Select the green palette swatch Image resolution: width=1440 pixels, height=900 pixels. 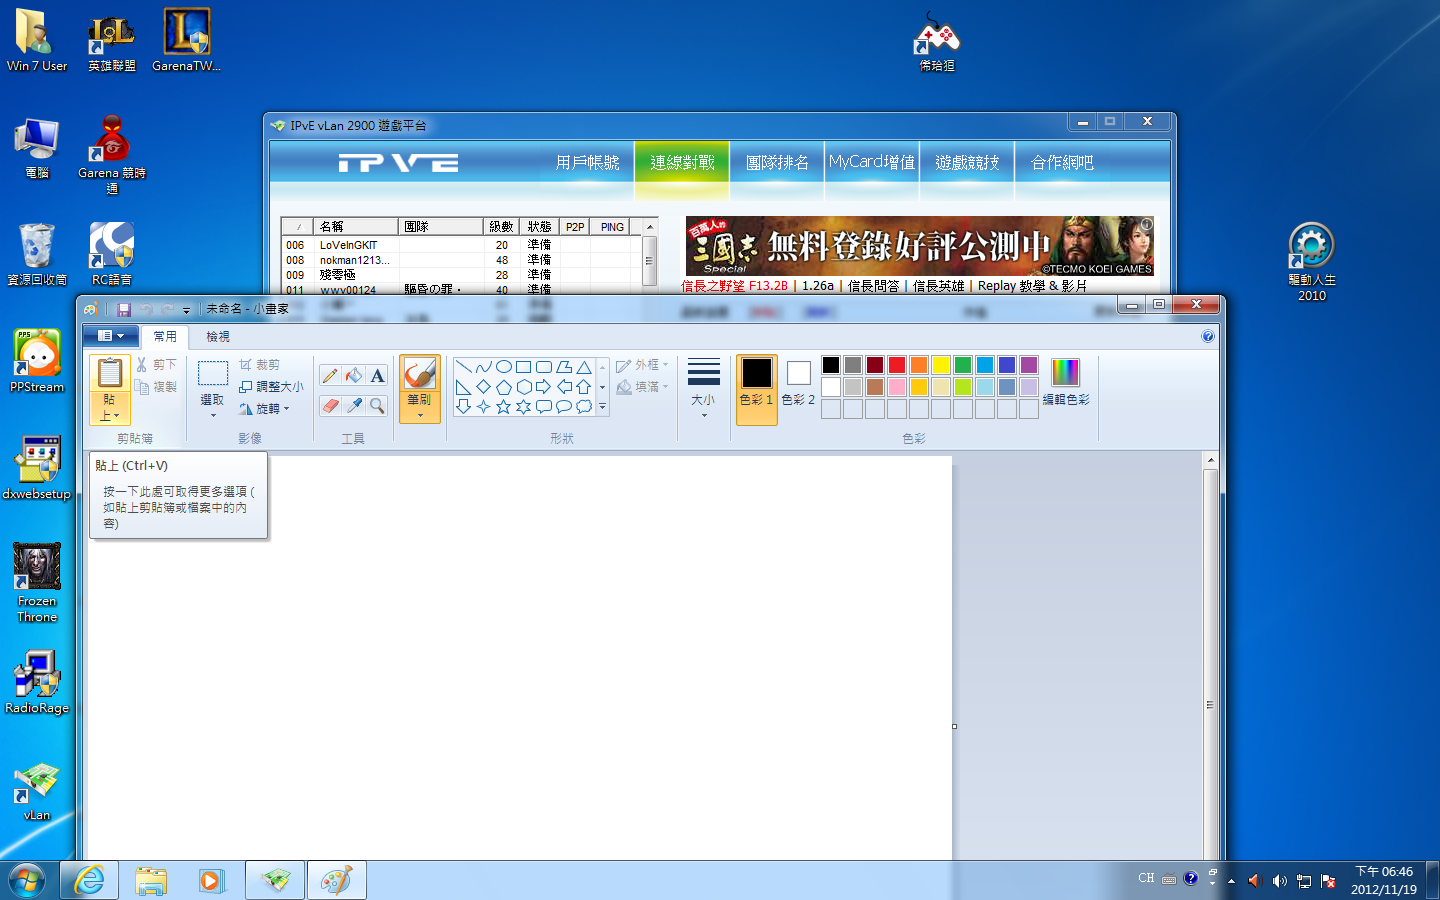click(963, 365)
